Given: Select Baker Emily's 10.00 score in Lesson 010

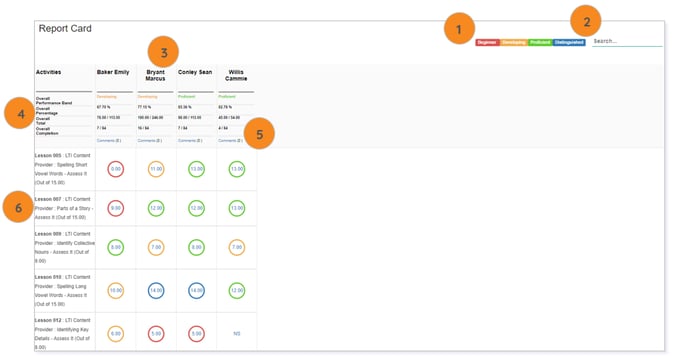Looking at the screenshot, I should 116,291.
